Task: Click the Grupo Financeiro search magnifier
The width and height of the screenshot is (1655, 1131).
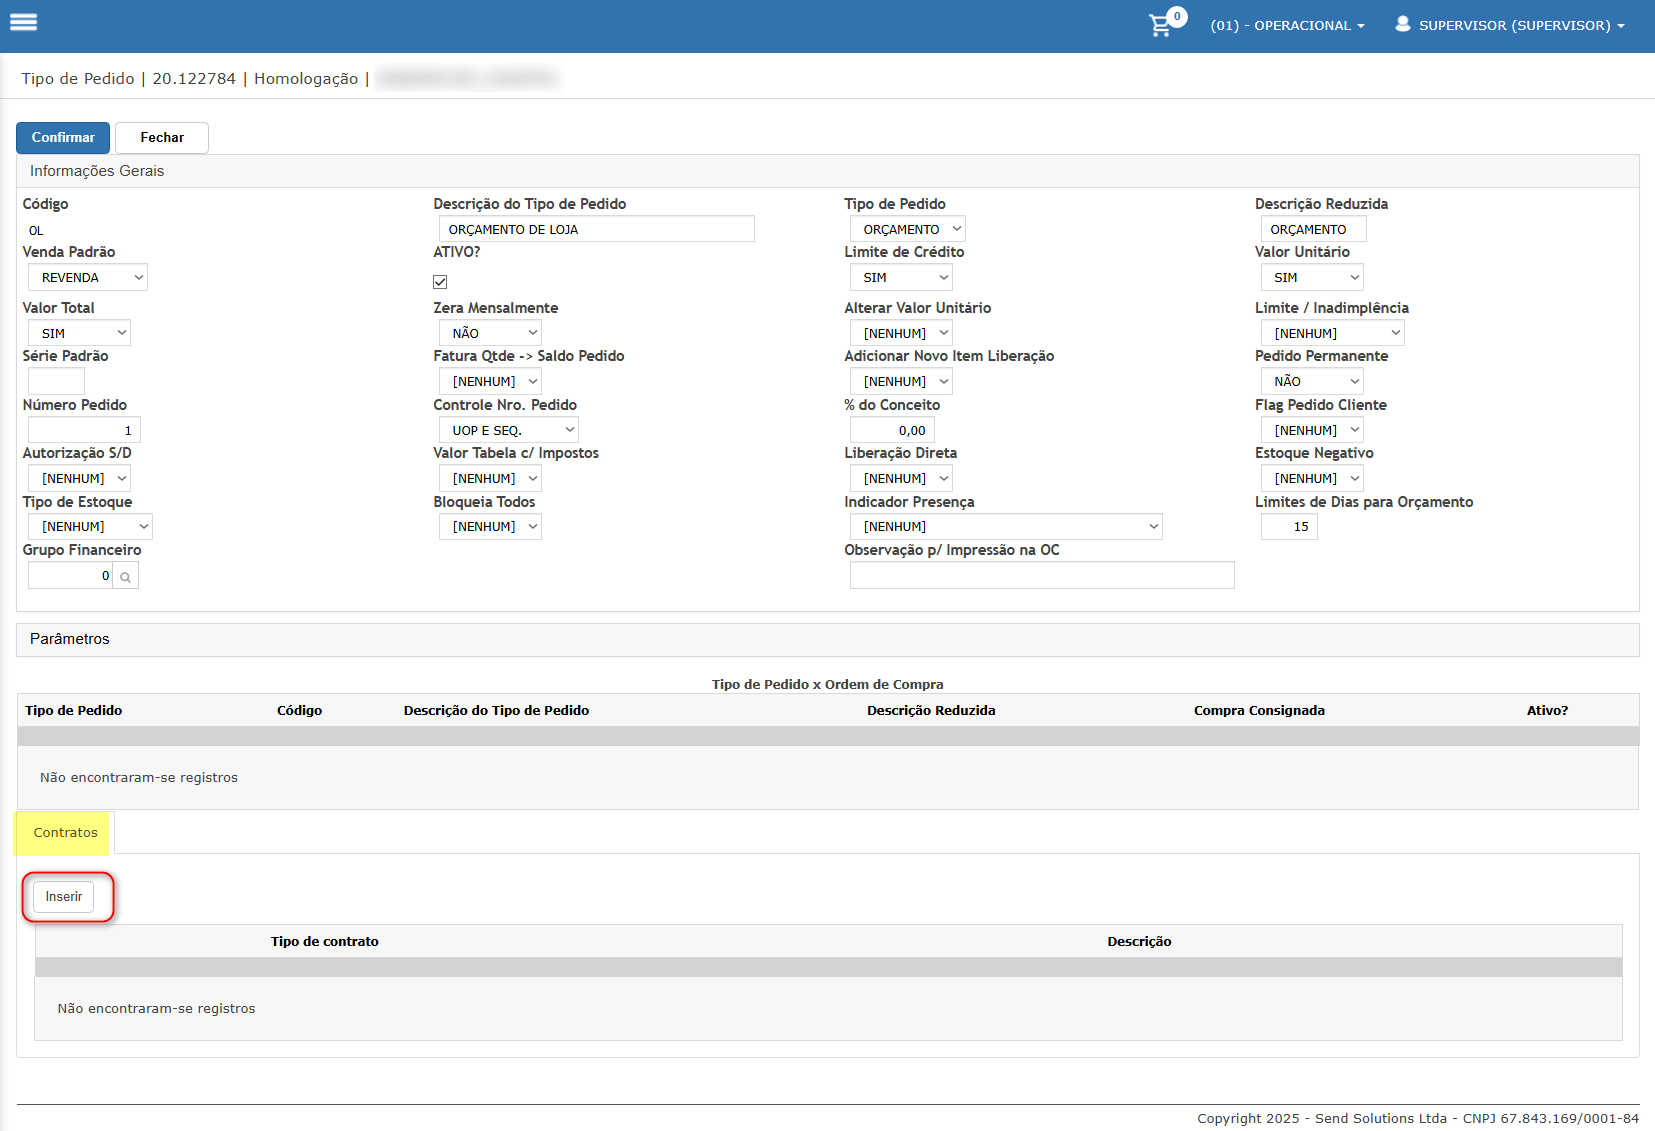Action: 125,576
